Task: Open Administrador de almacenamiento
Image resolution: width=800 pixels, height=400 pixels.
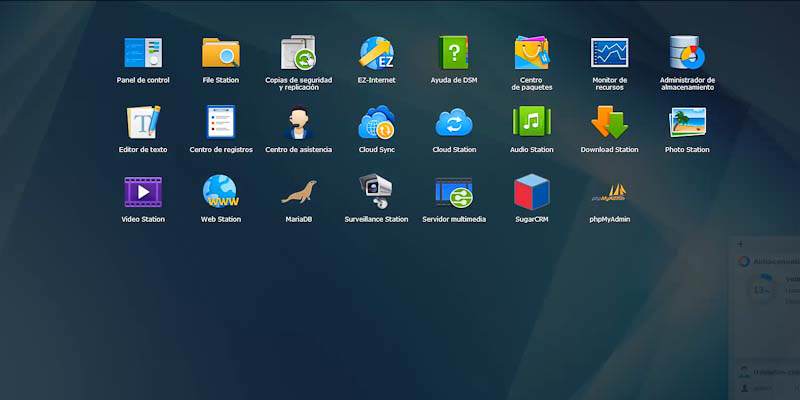Action: pos(687,53)
